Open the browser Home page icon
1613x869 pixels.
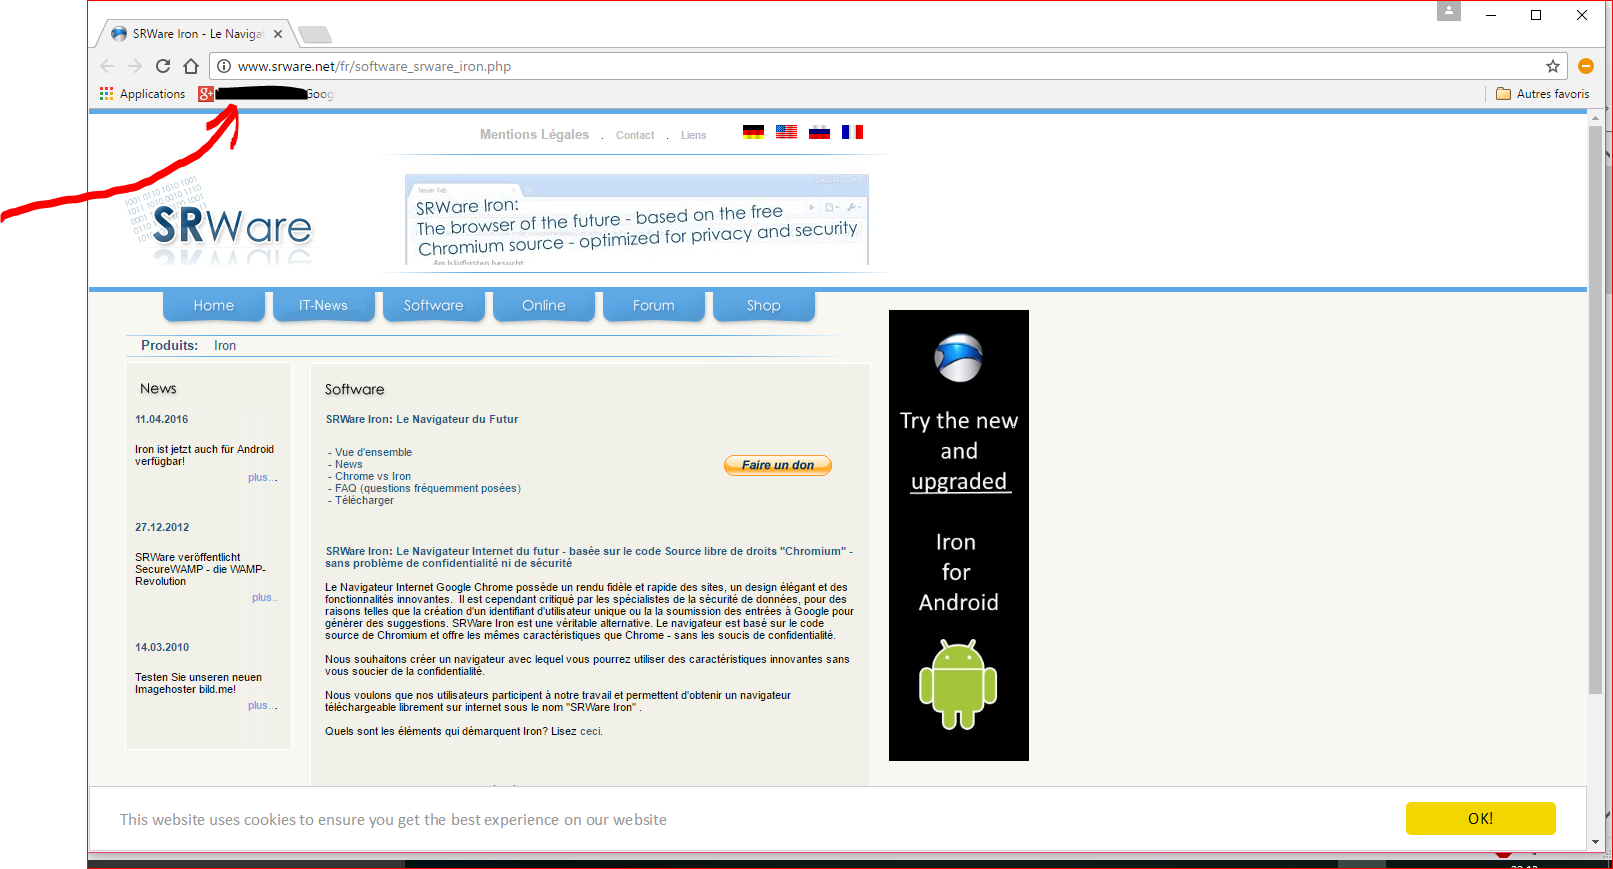[191, 66]
